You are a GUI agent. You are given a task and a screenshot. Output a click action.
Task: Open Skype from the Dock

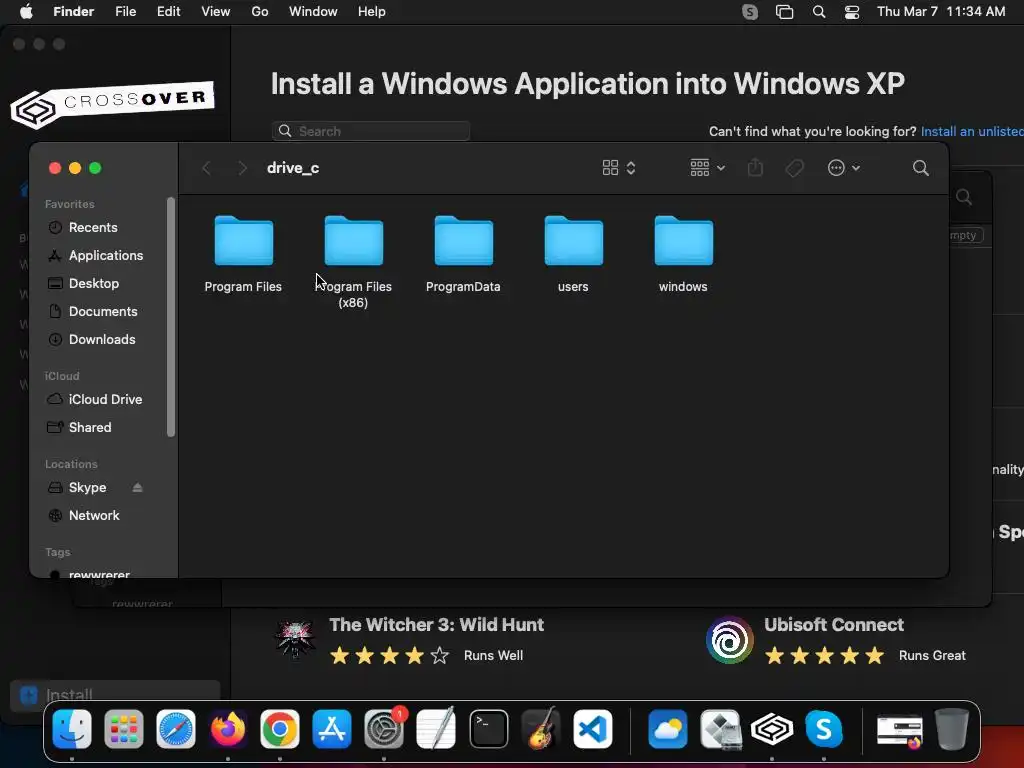824,729
